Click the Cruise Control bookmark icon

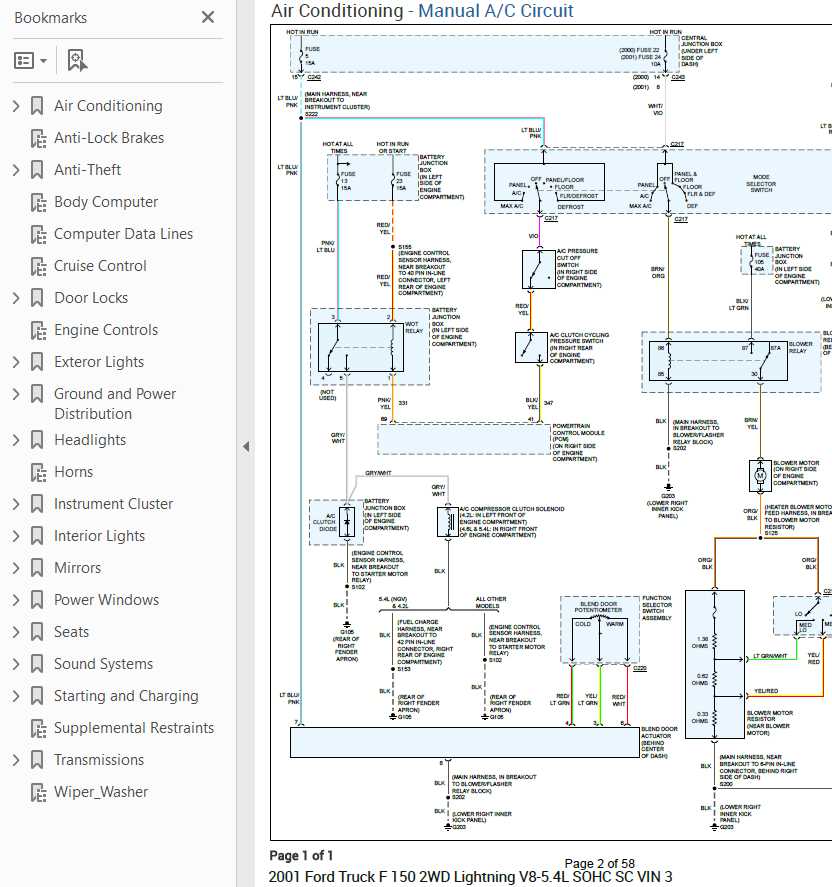(x=38, y=266)
